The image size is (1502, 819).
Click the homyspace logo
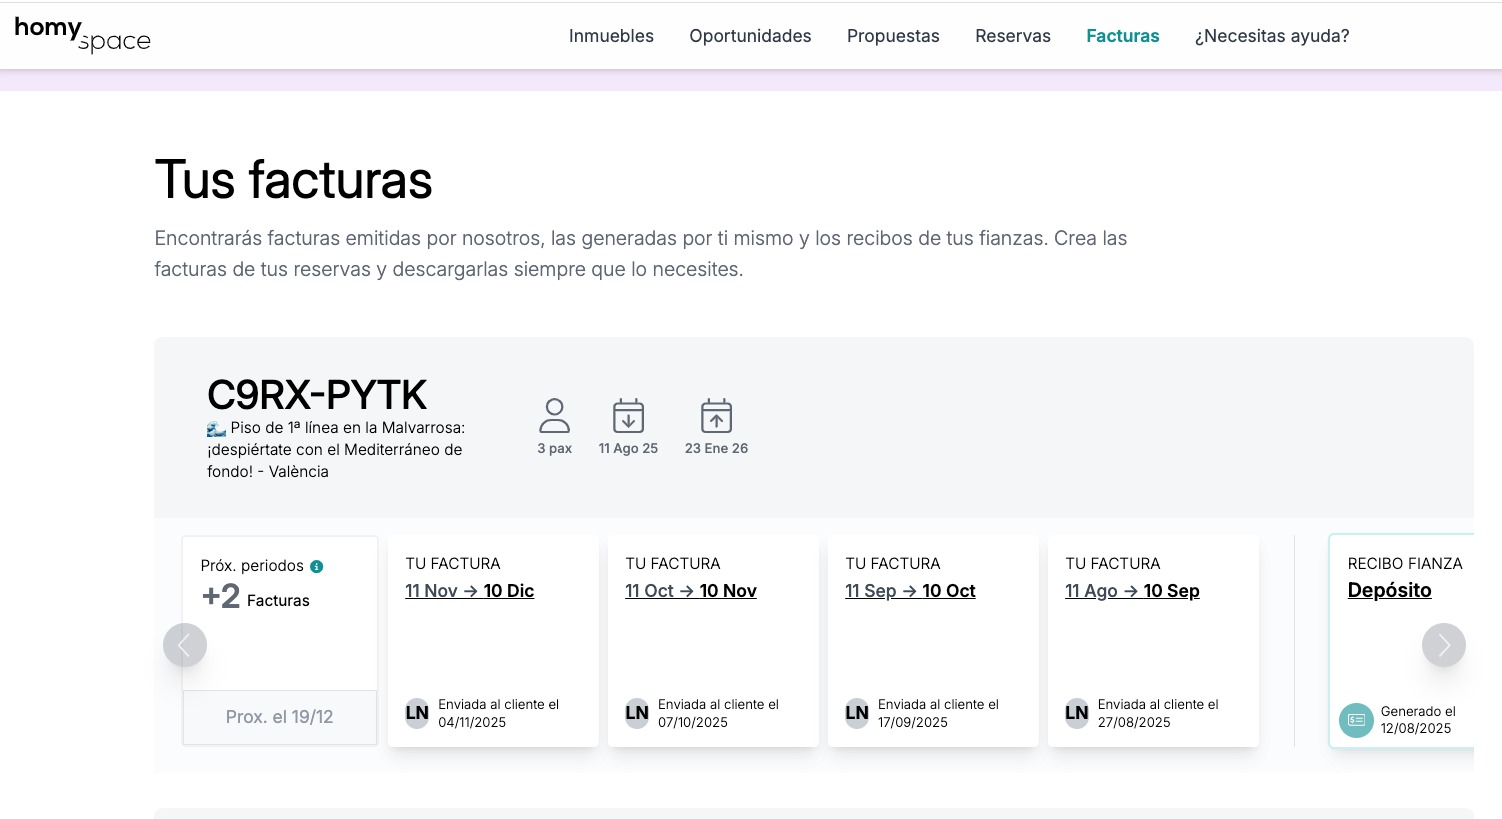click(82, 34)
